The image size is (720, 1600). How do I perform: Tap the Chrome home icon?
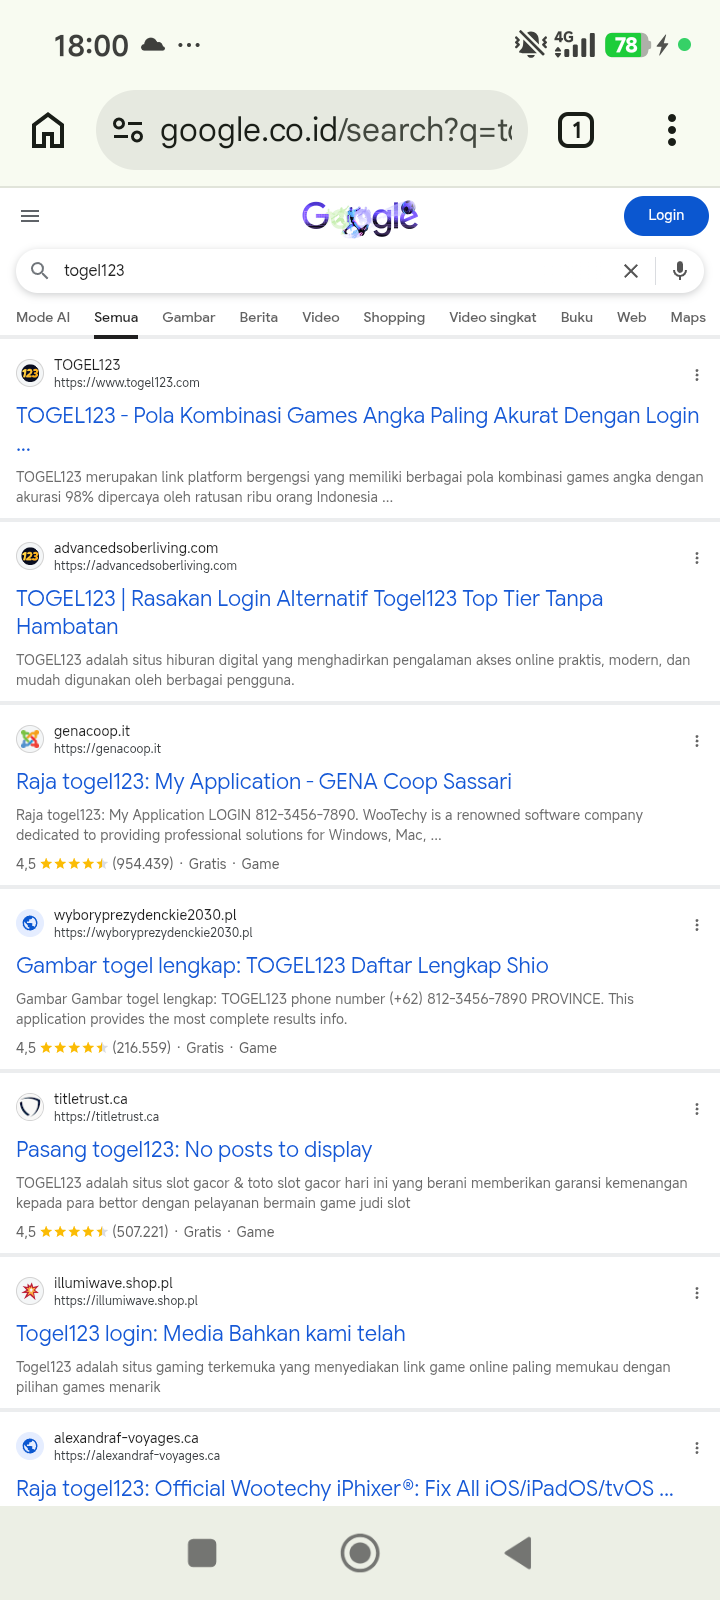[x=48, y=130]
